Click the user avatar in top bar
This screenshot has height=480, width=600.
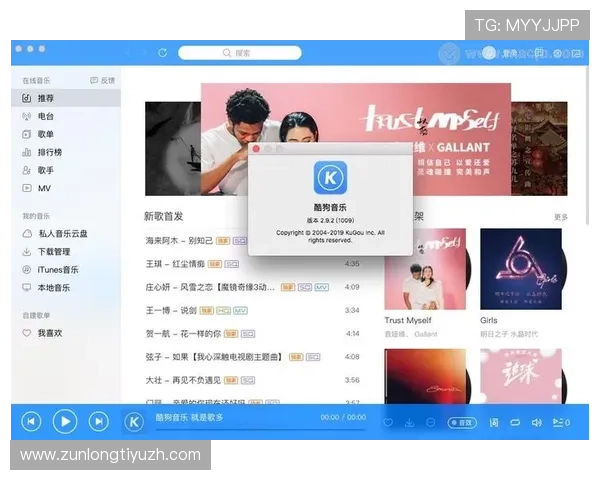tap(489, 53)
